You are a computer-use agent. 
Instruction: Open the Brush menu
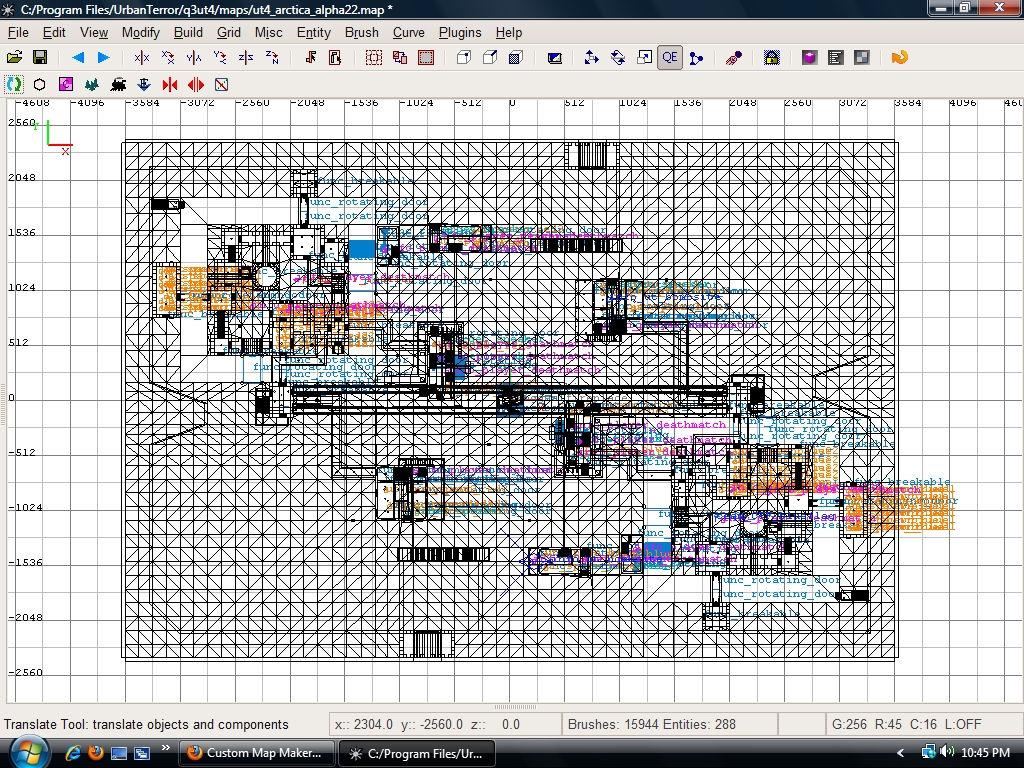click(361, 32)
